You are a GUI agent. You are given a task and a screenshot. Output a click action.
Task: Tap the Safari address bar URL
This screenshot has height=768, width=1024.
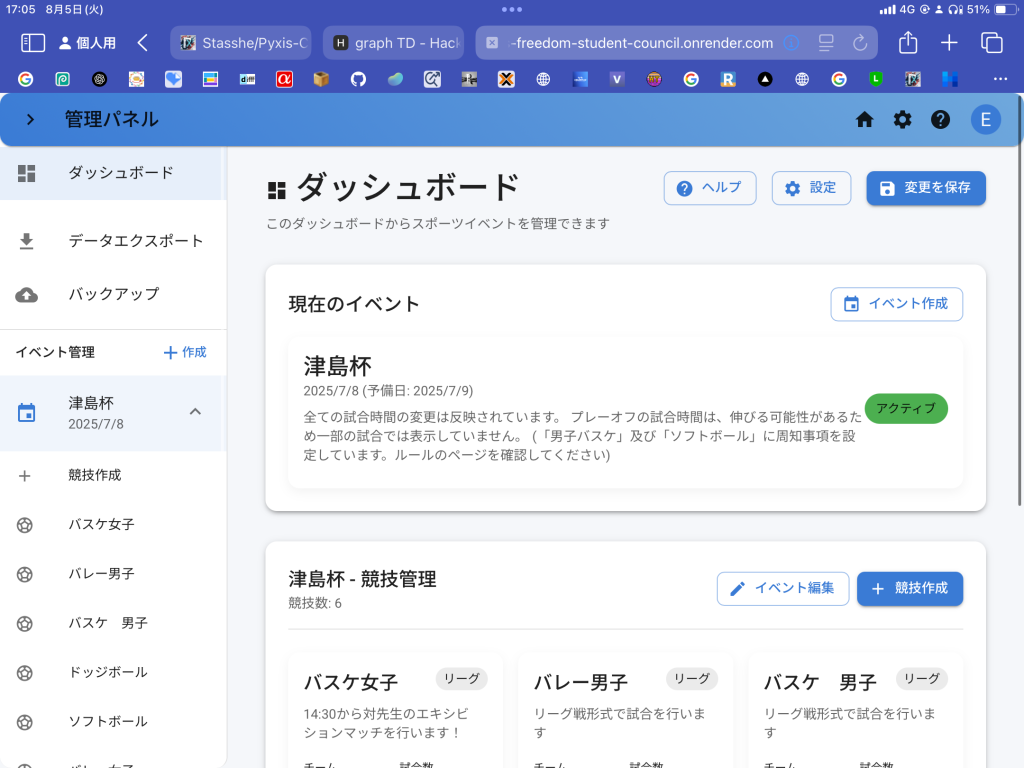tap(641, 43)
